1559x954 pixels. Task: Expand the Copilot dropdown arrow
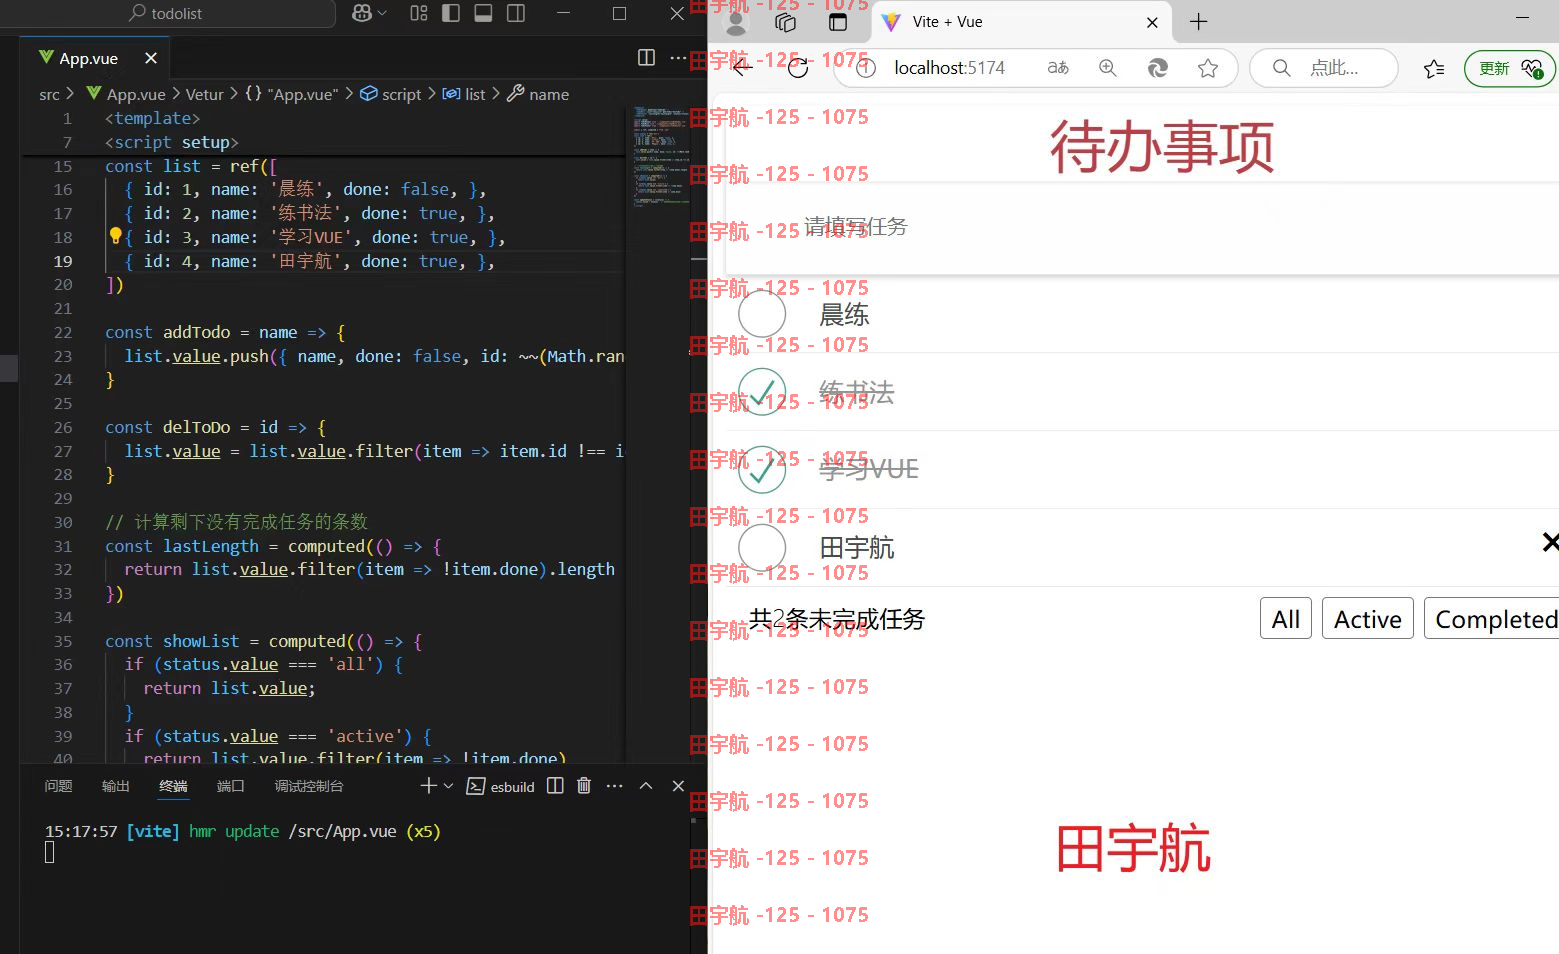382,14
